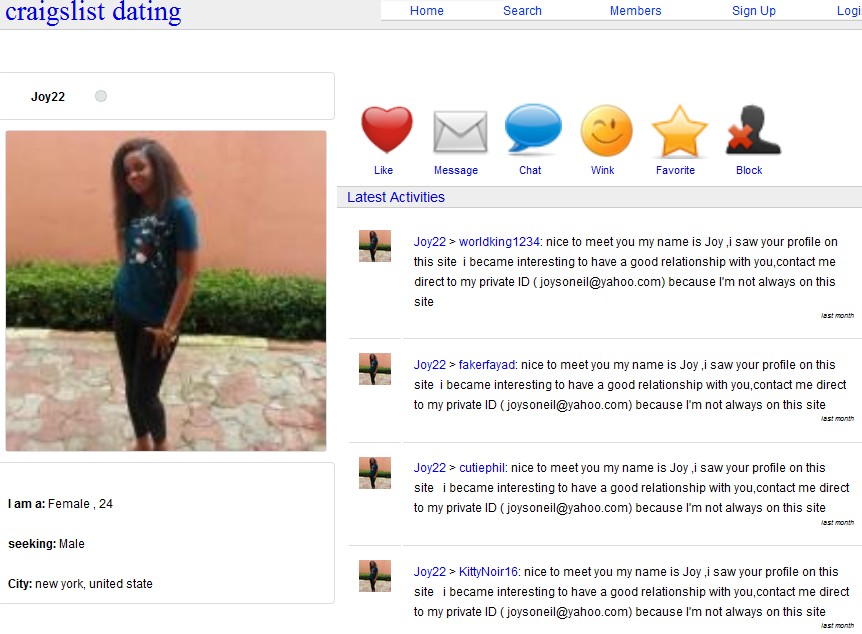The width and height of the screenshot is (862, 634).
Task: Open the avatar thumbnail beside the cutiephil activity
Action: click(375, 473)
